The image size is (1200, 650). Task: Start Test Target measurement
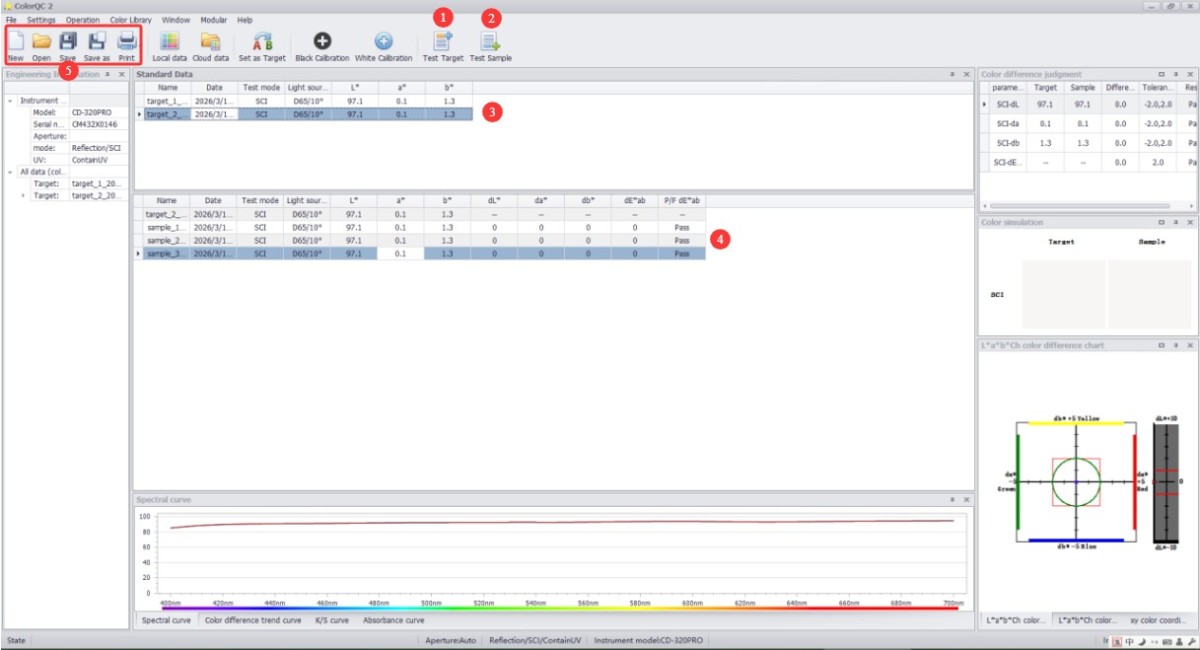click(443, 46)
